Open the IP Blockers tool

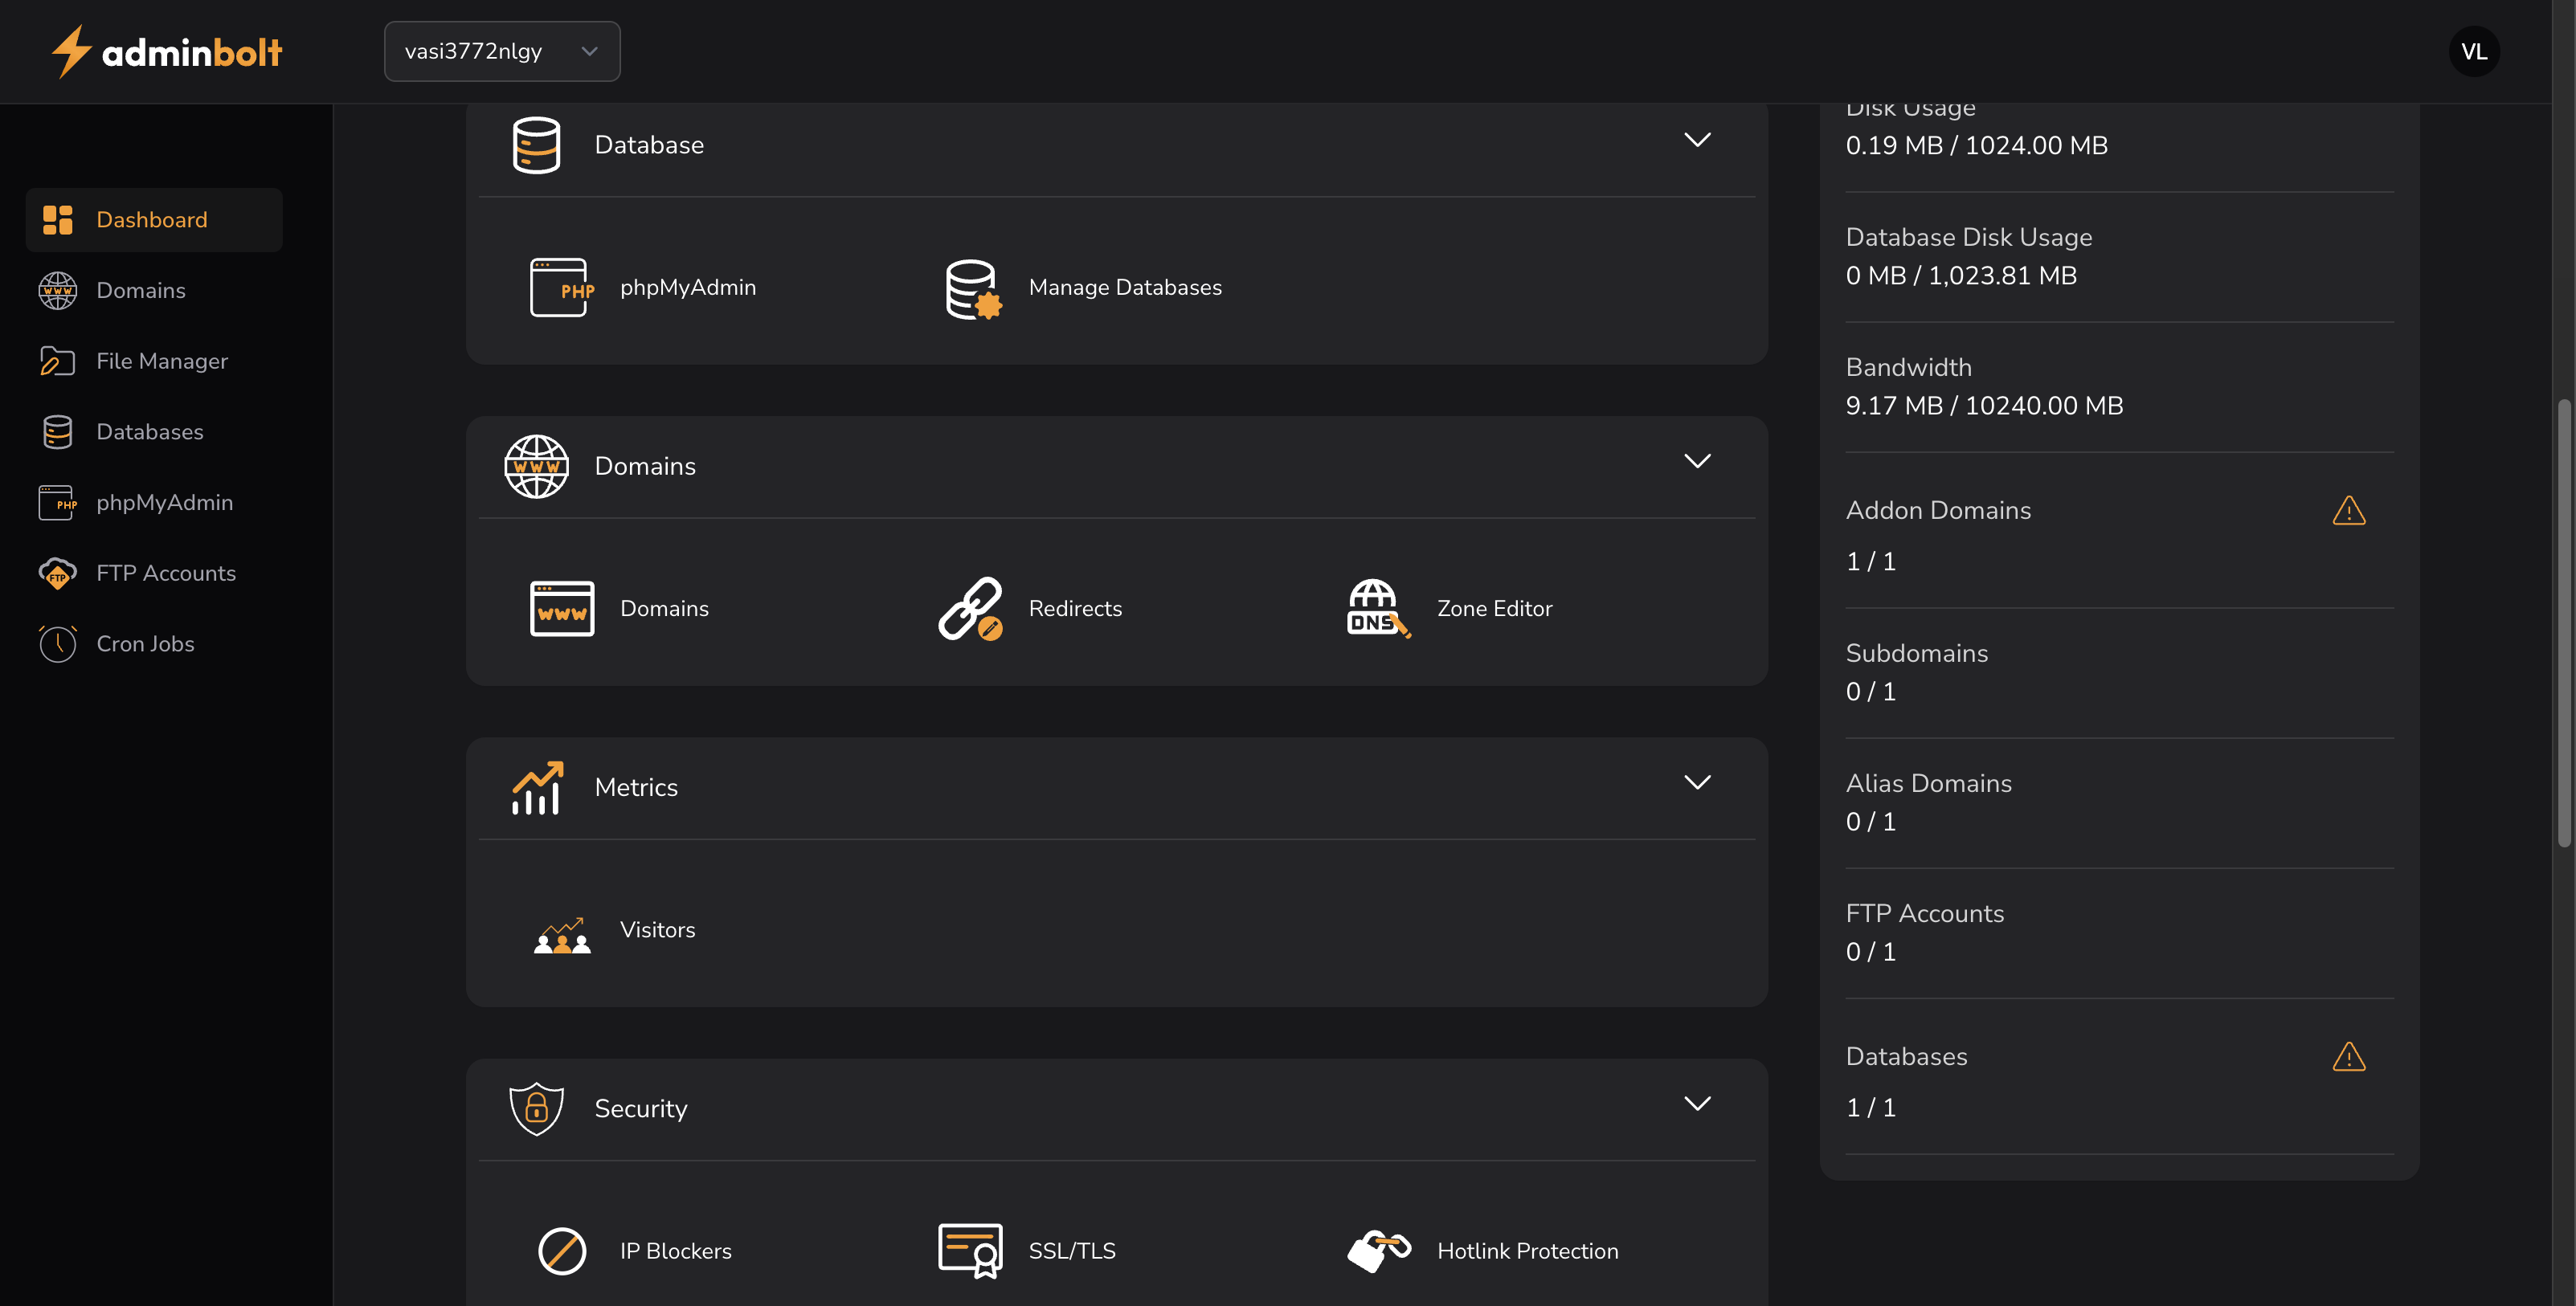coord(562,1250)
